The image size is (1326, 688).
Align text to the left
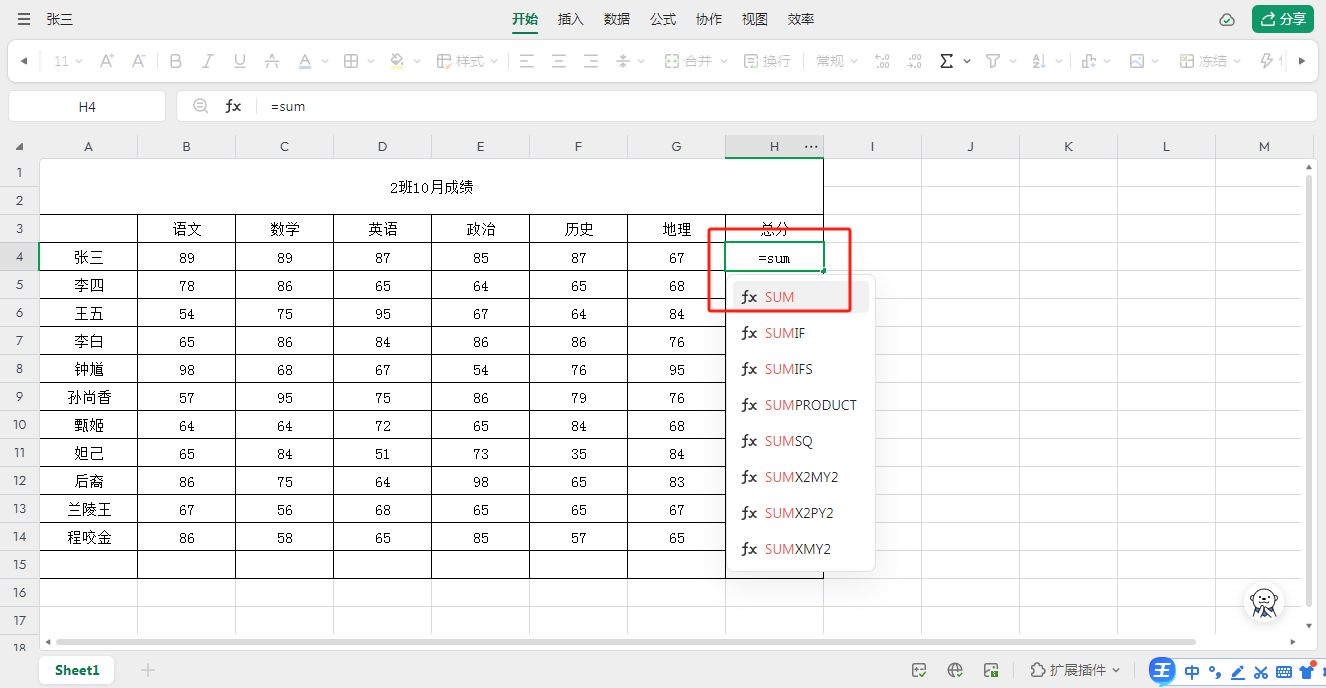(527, 61)
